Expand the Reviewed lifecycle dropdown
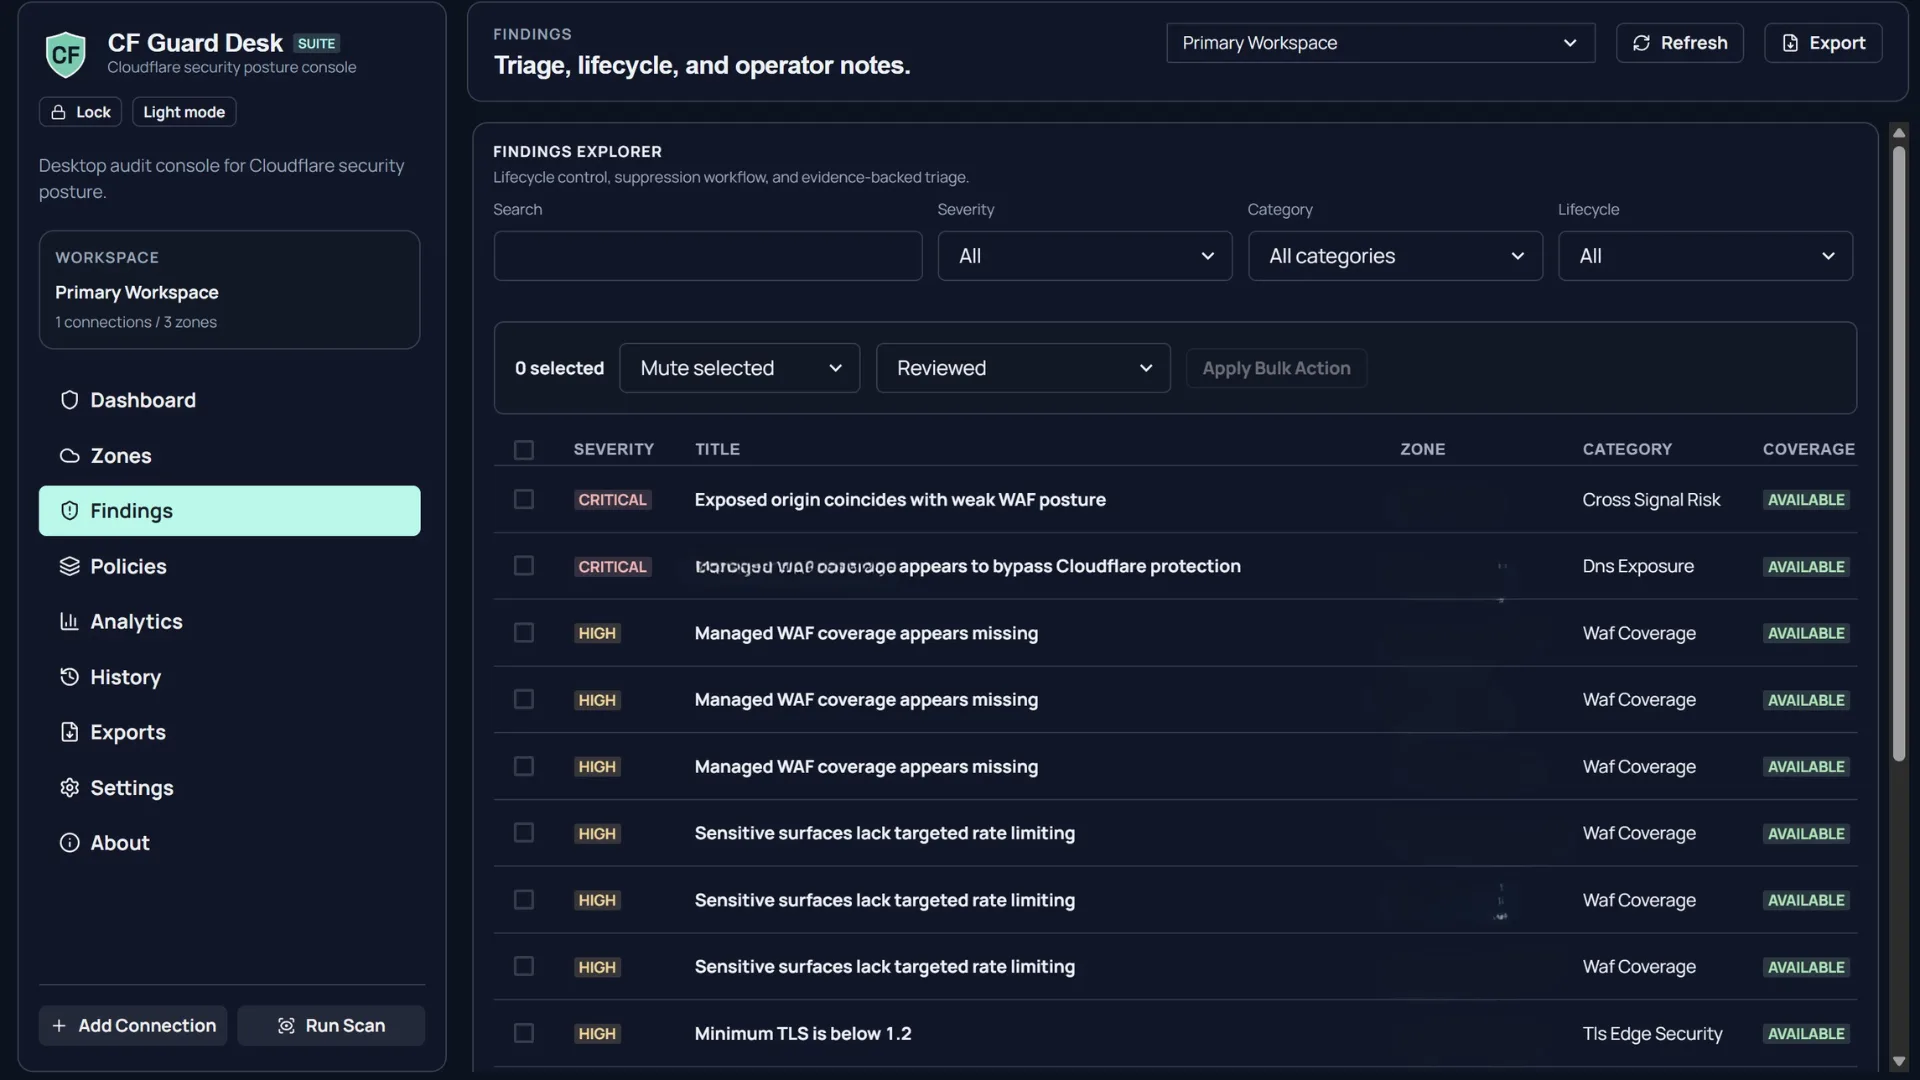This screenshot has height=1080, width=1920. tap(1023, 368)
